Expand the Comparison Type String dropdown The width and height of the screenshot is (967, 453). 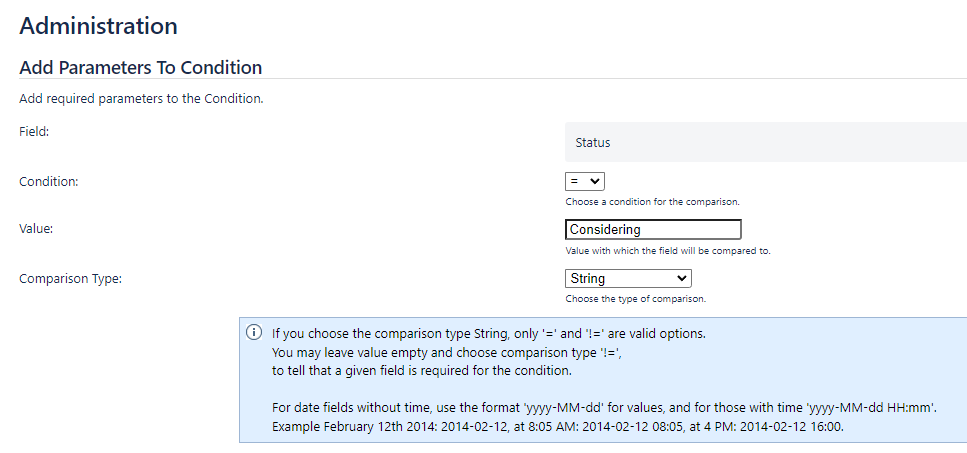[628, 279]
